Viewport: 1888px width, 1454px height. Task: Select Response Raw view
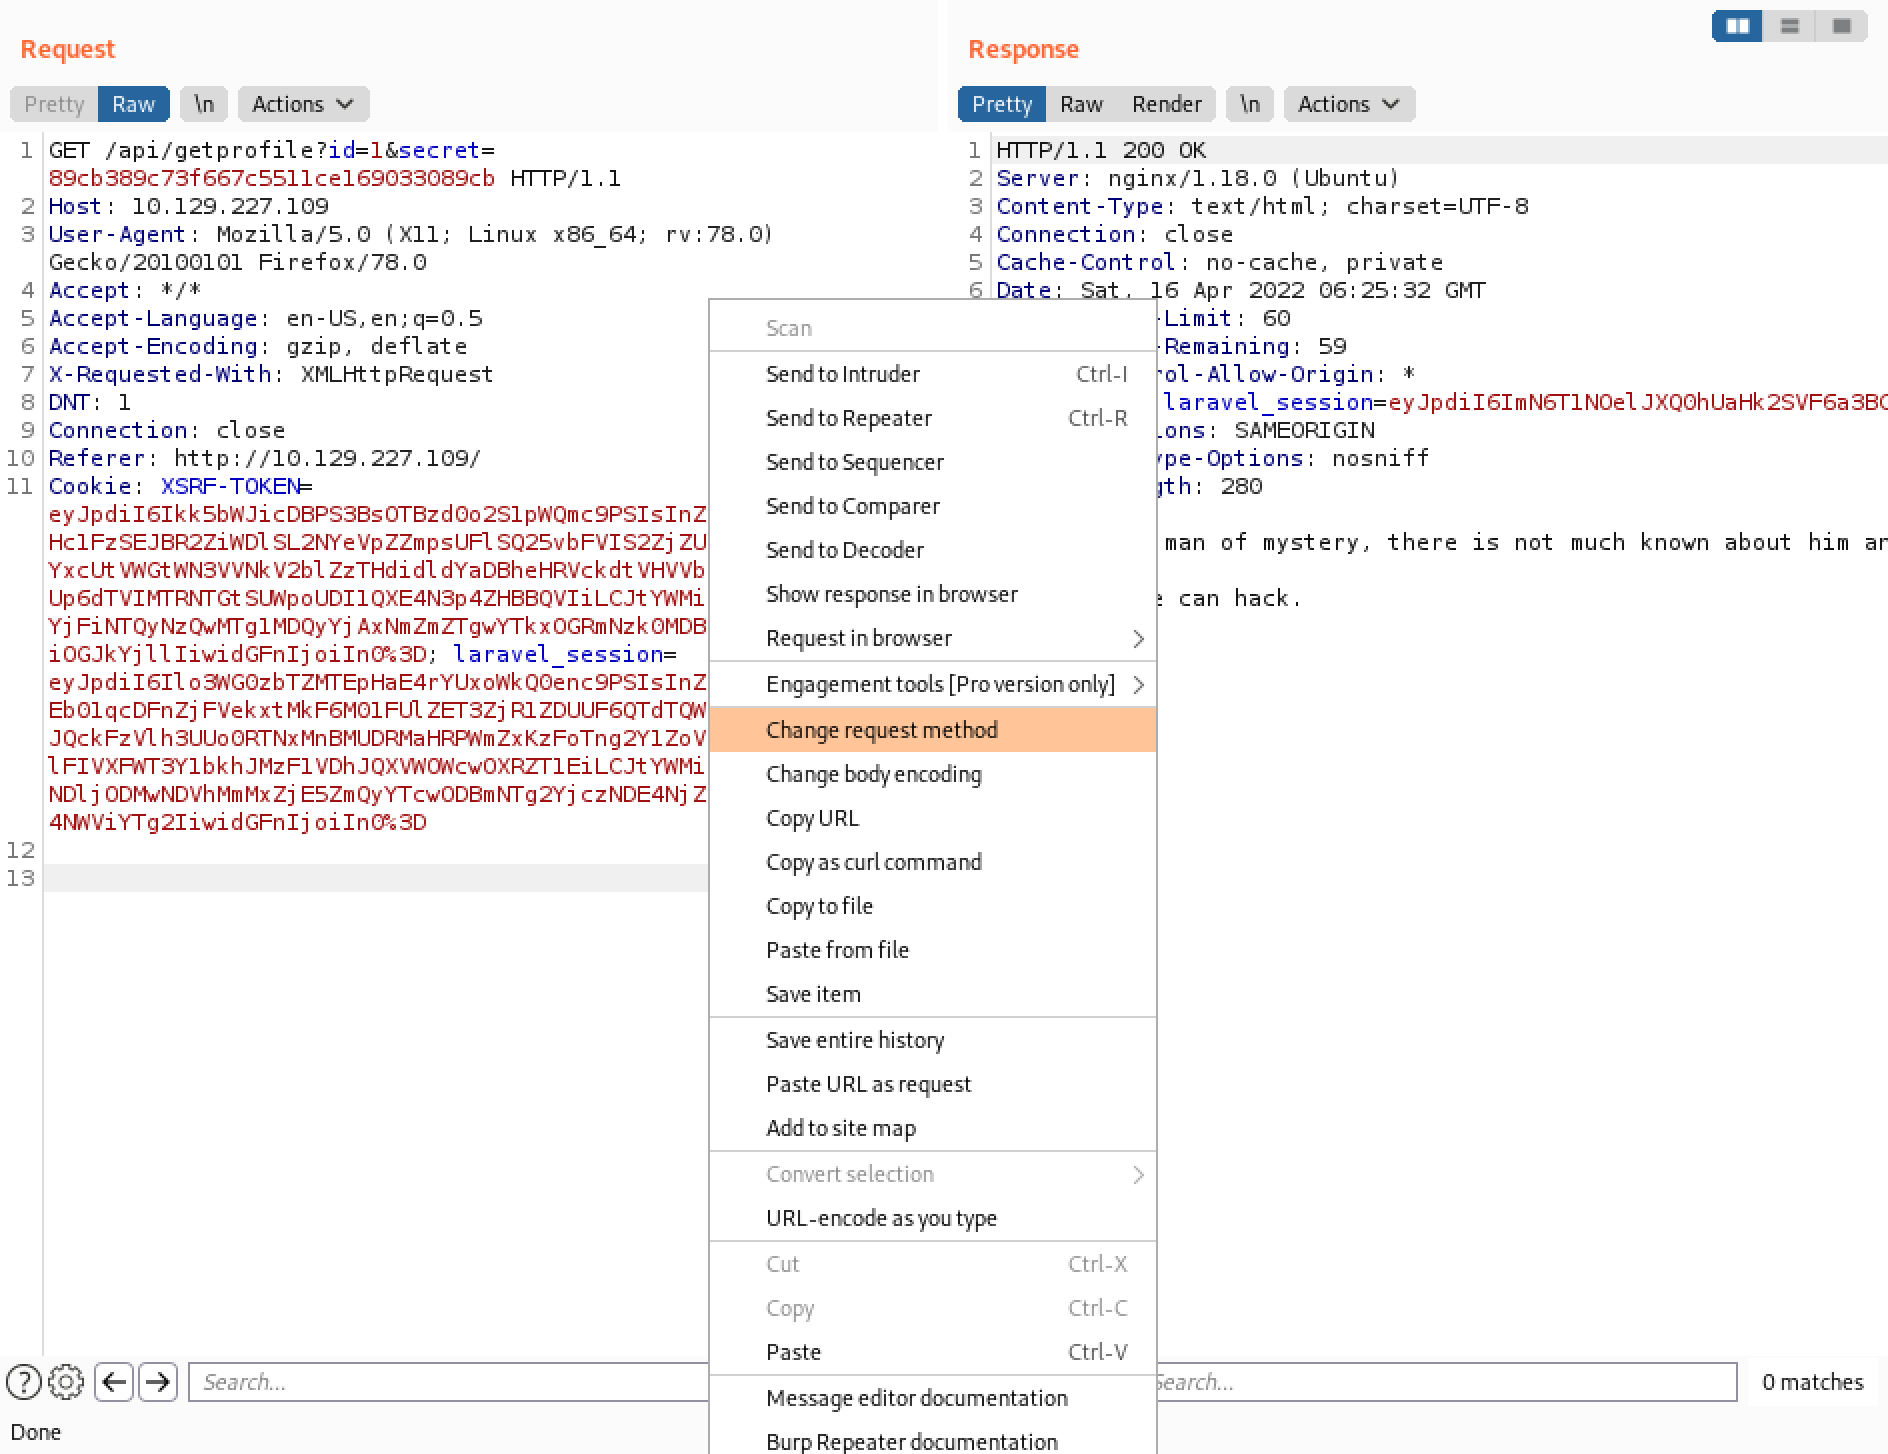(1081, 104)
